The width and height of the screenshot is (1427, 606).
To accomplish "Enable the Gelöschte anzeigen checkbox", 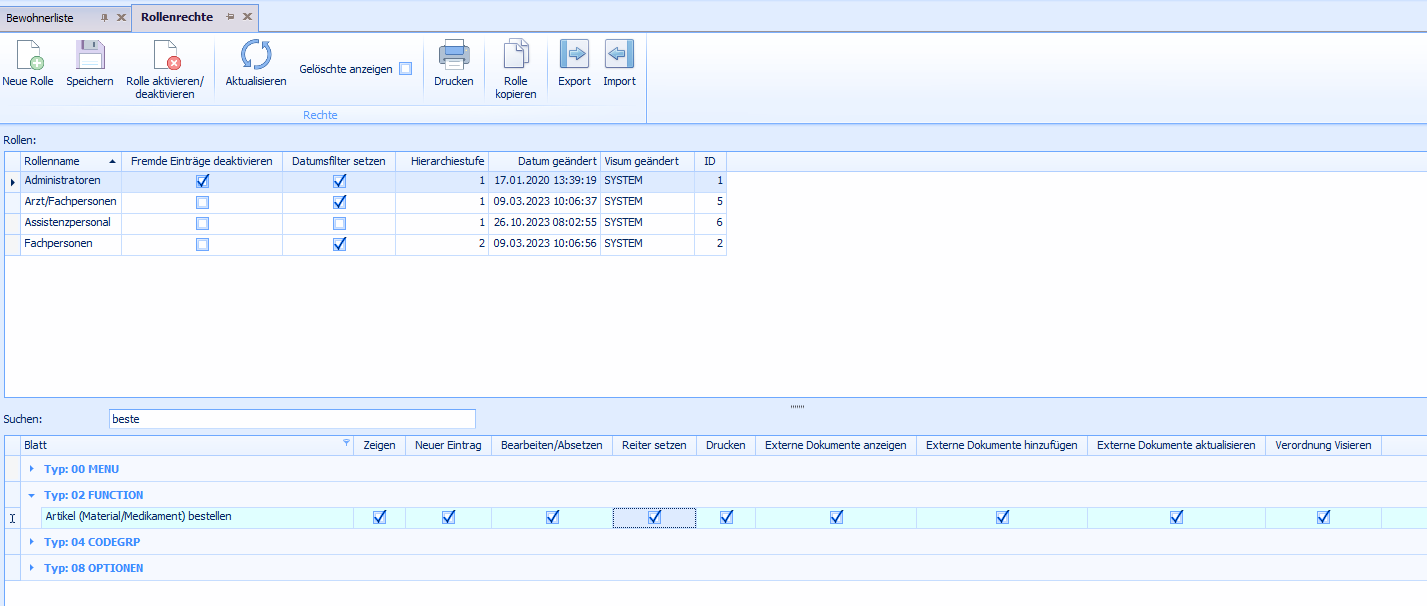I will tap(405, 69).
